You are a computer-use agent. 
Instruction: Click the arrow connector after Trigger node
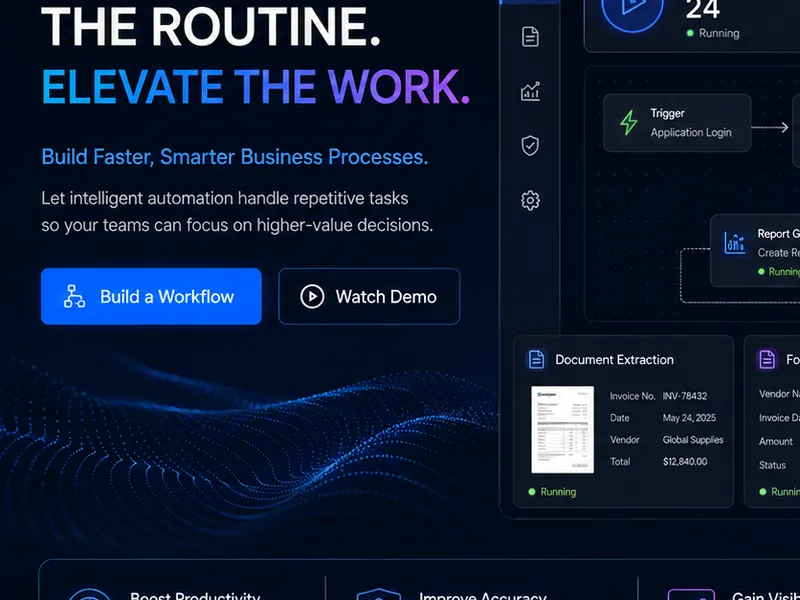tap(770, 127)
